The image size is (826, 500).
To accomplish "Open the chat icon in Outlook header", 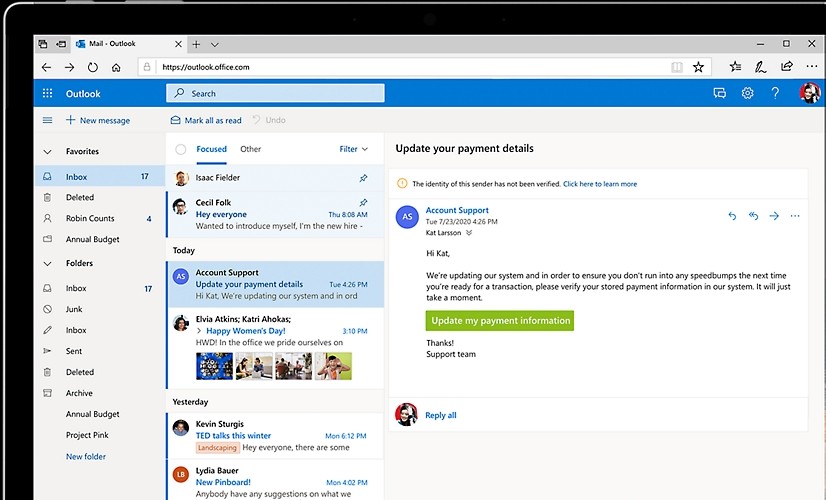I will 720,93.
